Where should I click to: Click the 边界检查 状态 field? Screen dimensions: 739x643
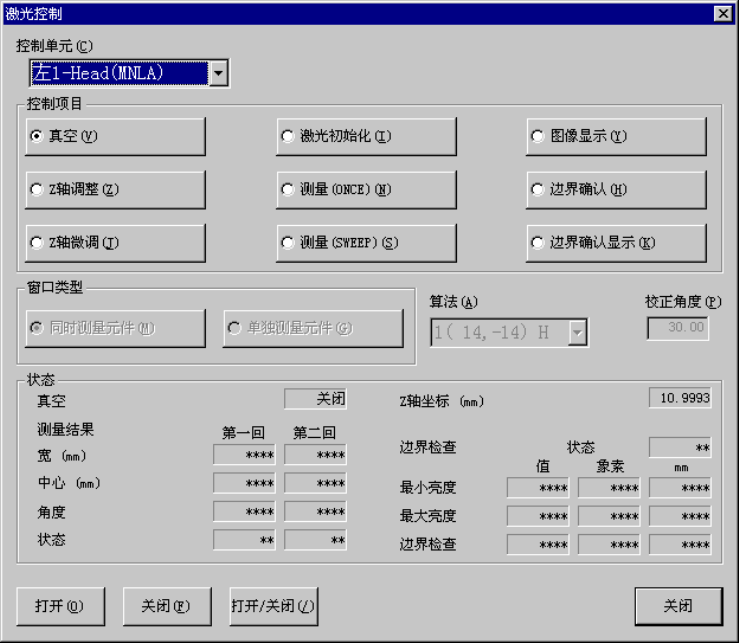(680, 447)
